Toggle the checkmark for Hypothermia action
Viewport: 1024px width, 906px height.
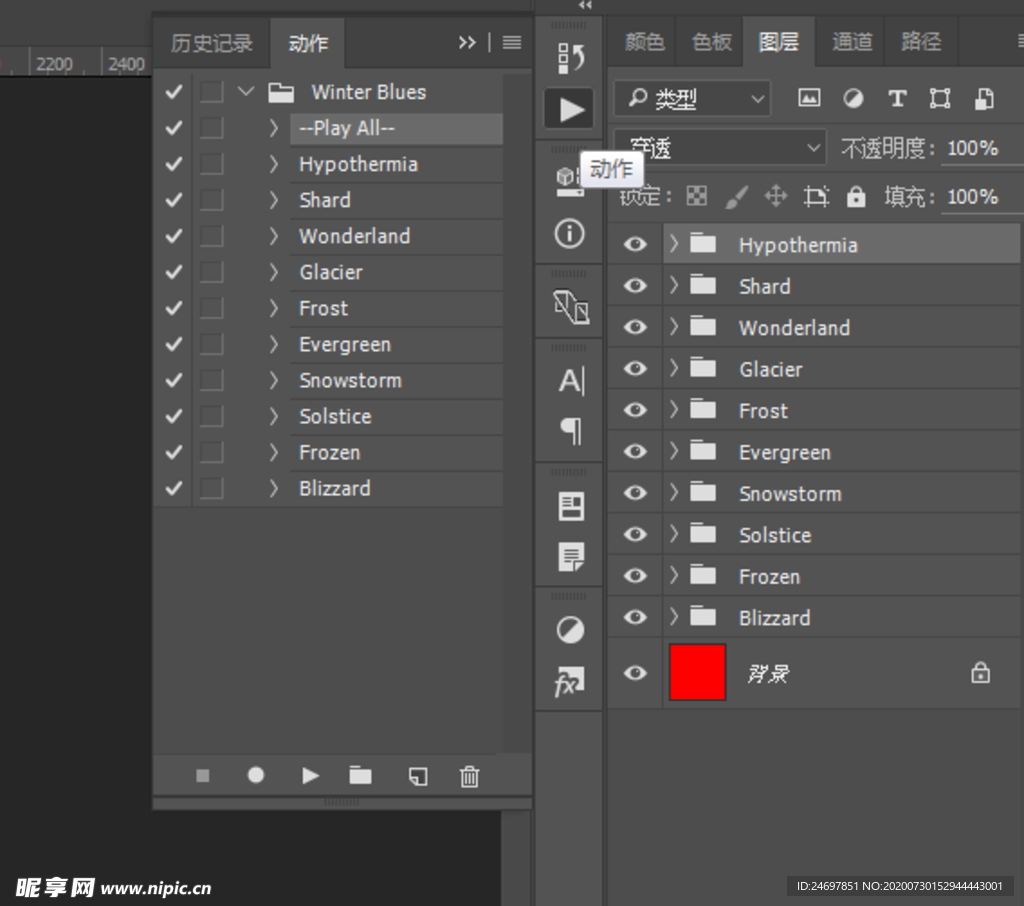coord(174,164)
